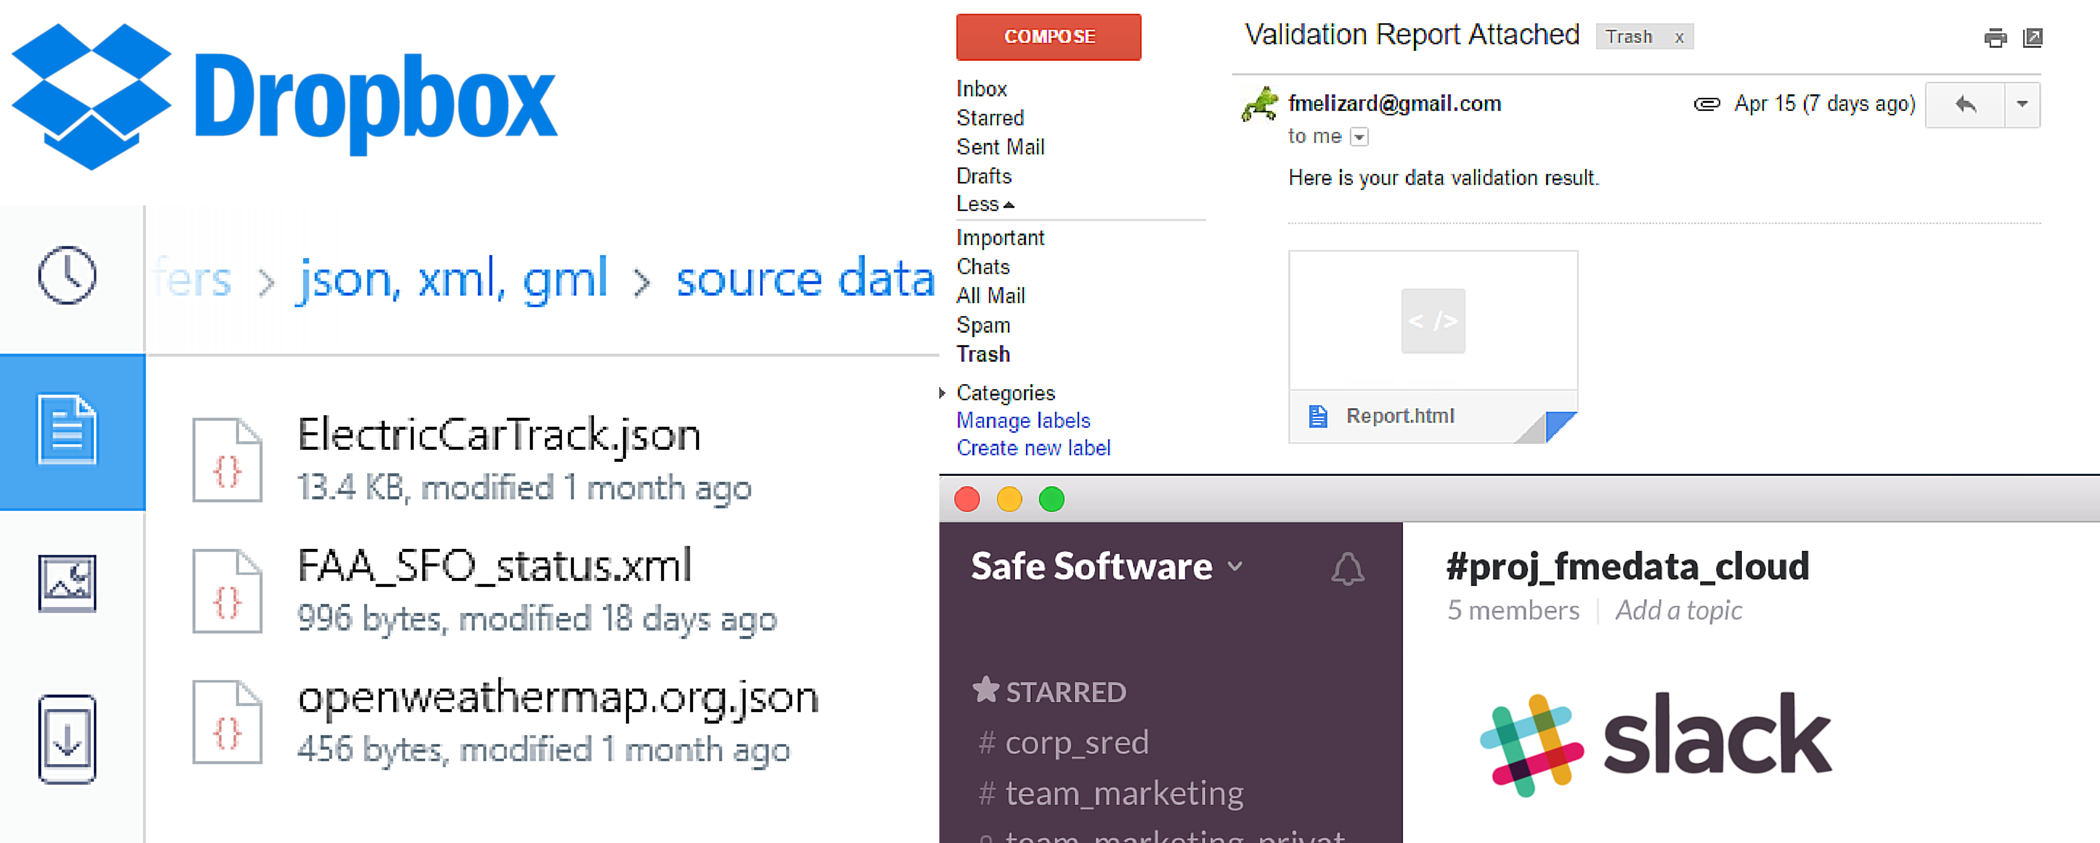Go to 'source data' breadcrumb
Image resolution: width=2100 pixels, height=843 pixels.
(x=805, y=279)
